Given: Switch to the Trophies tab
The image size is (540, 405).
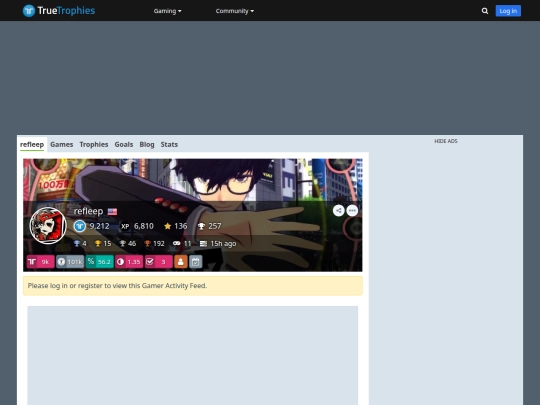Looking at the screenshot, I should point(94,145).
